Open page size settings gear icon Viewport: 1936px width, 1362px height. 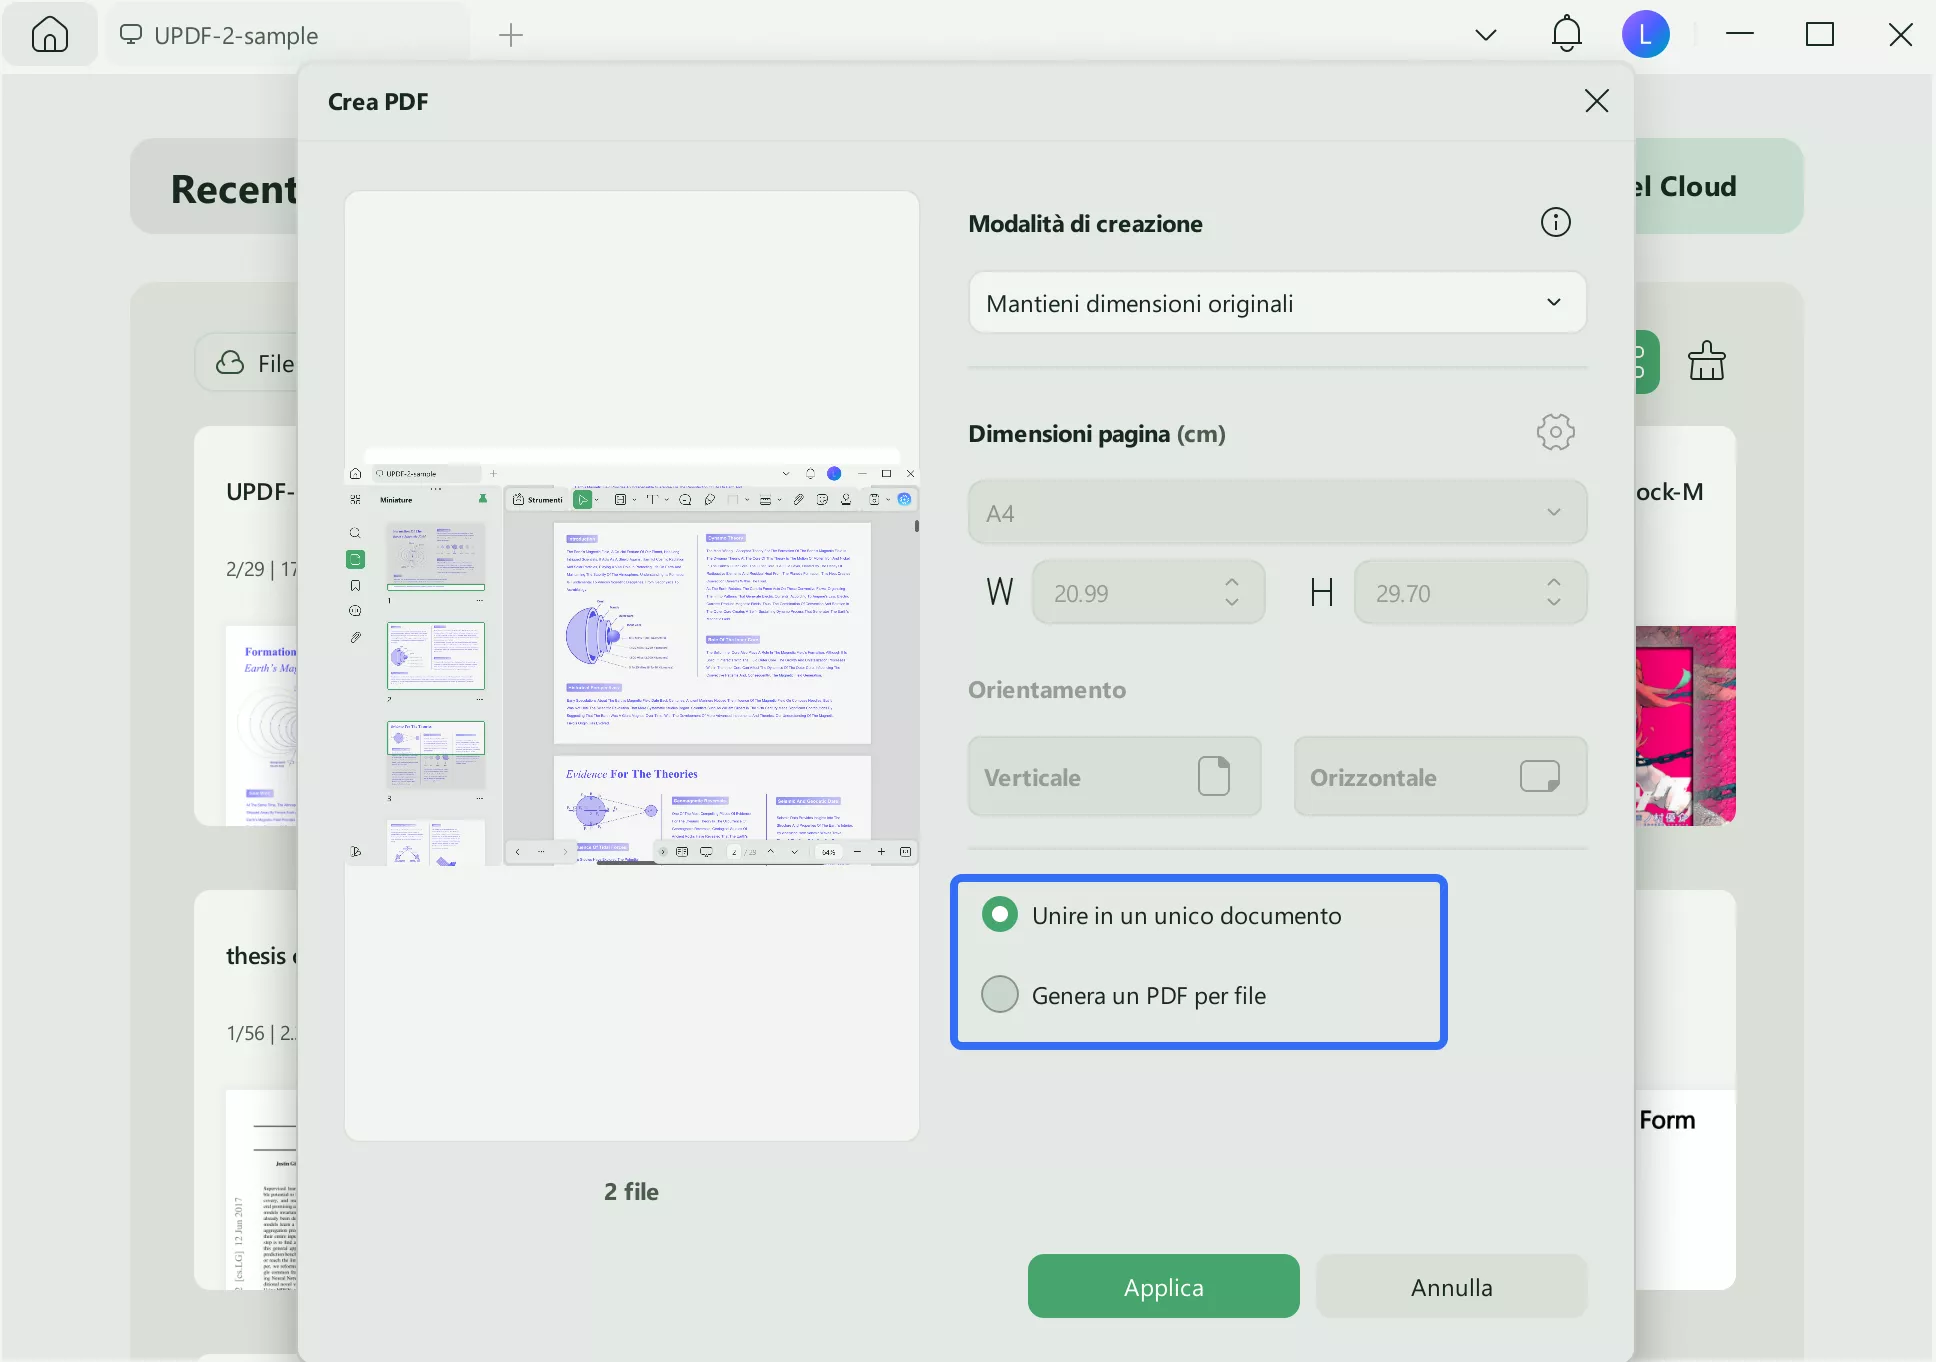click(x=1555, y=432)
